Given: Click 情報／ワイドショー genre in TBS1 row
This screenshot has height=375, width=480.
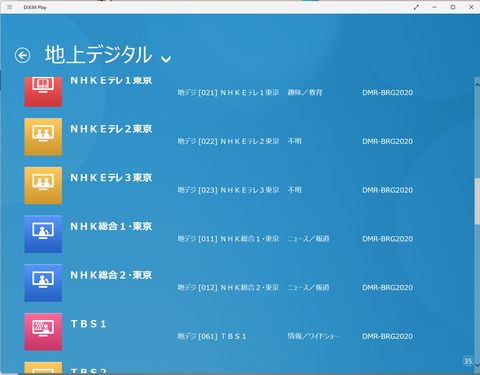Looking at the screenshot, I should [313, 336].
